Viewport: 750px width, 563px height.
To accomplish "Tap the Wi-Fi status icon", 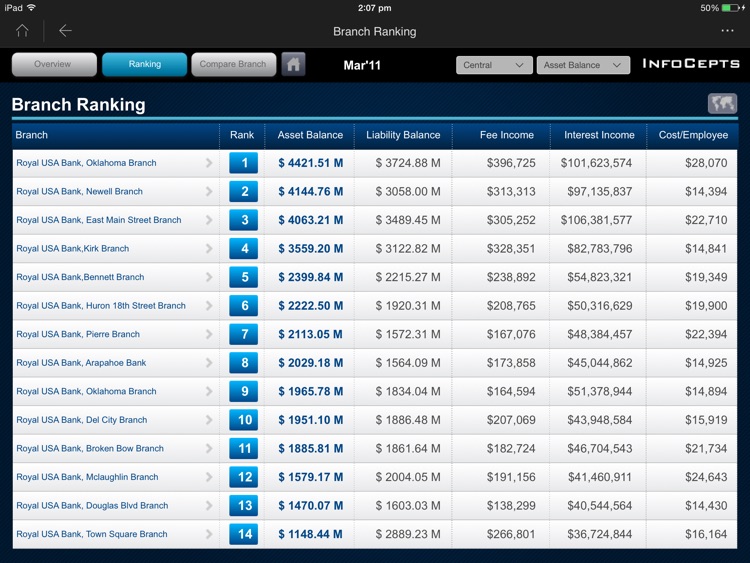I will [32, 7].
